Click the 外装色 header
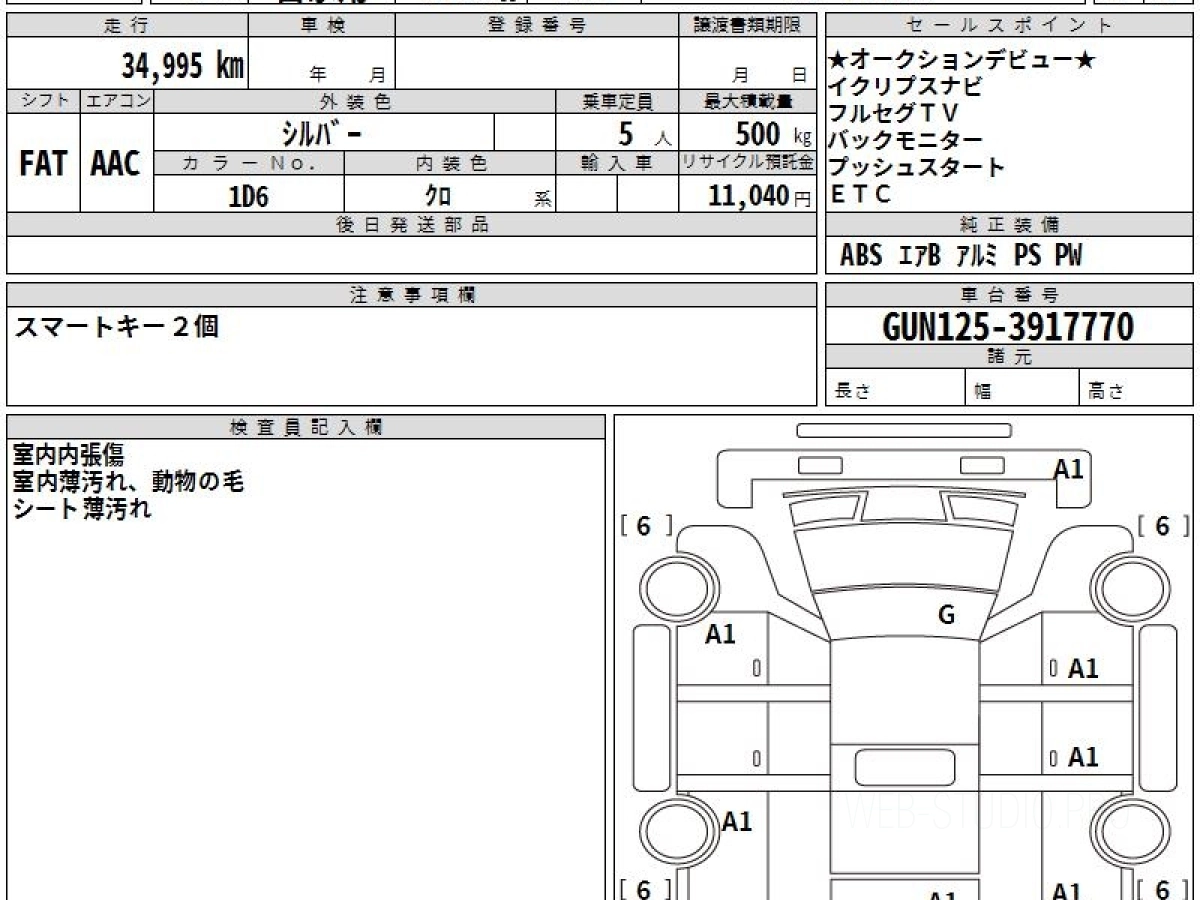Viewport: 1200px width, 900px height. (x=355, y=101)
